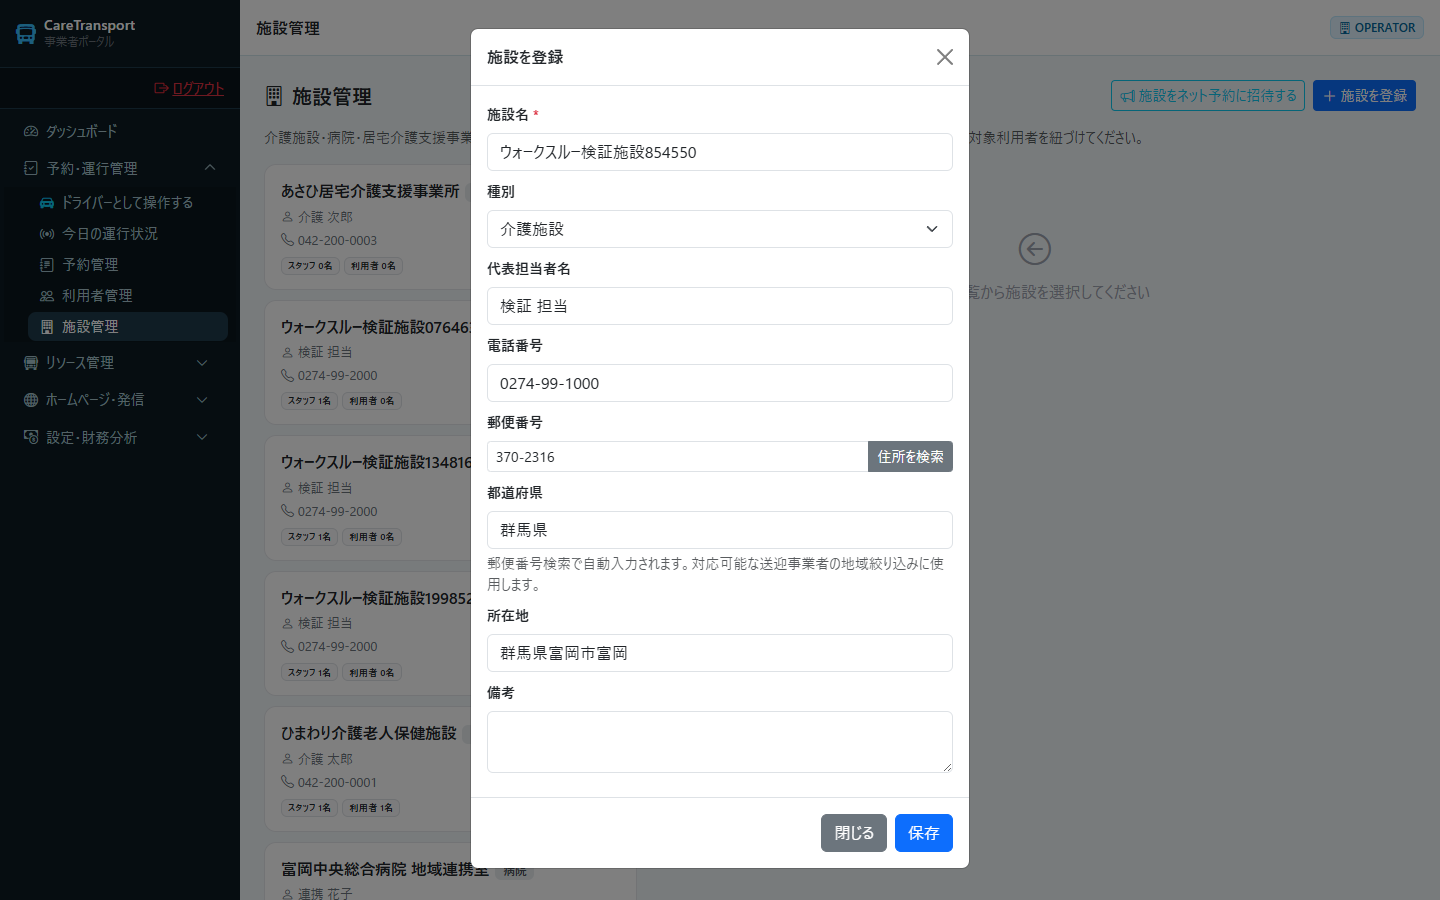Click 施設をネット予約に招待する button
Viewport: 1440px width, 900px height.
1208,96
